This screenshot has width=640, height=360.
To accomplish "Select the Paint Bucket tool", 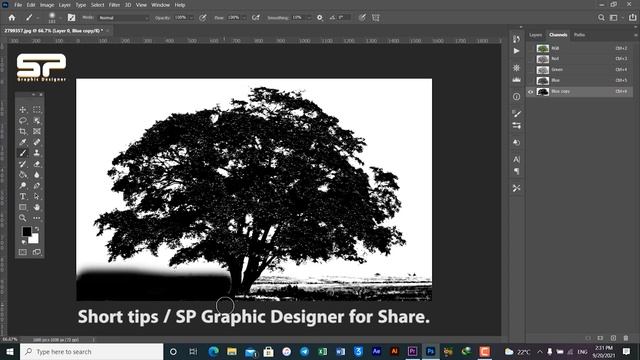I will click(x=23, y=175).
